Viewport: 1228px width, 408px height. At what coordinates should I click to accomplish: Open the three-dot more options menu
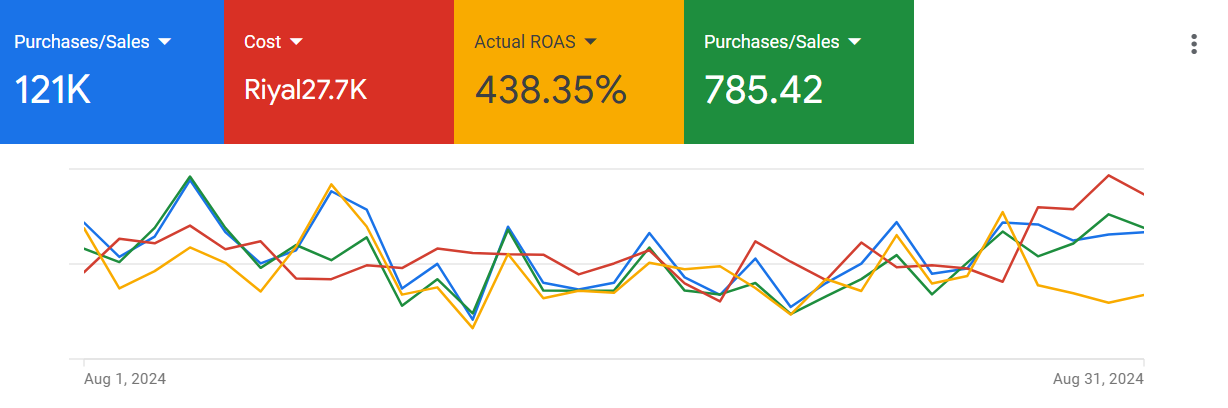(1193, 44)
